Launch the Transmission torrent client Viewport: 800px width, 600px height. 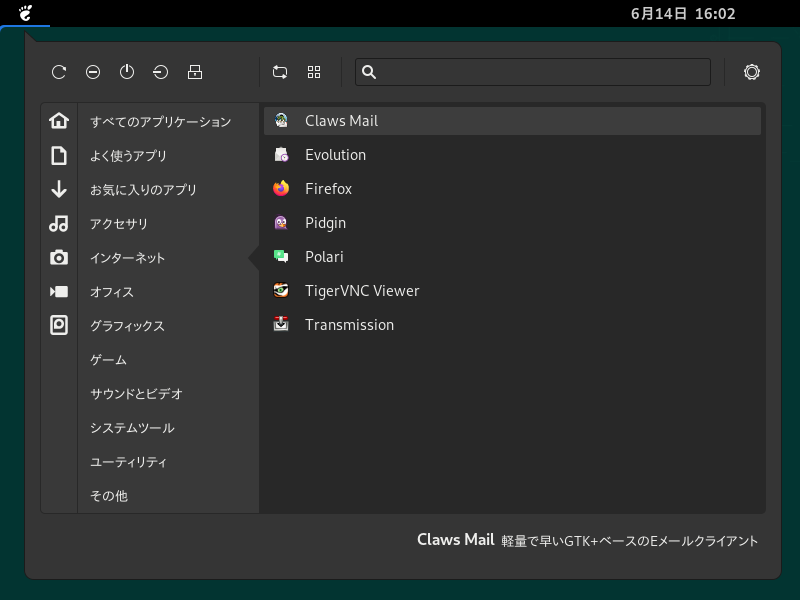tap(512, 325)
